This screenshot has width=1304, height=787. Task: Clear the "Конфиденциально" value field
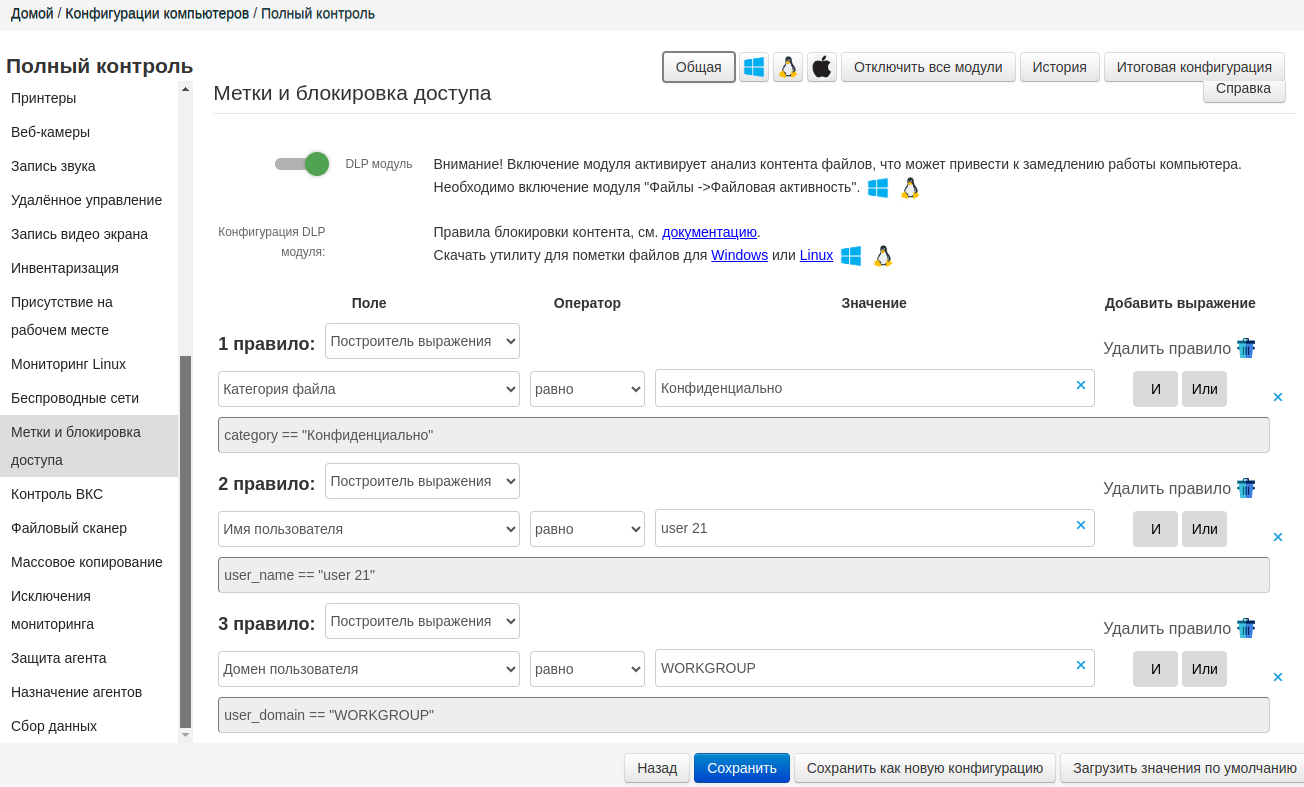[1080, 385]
